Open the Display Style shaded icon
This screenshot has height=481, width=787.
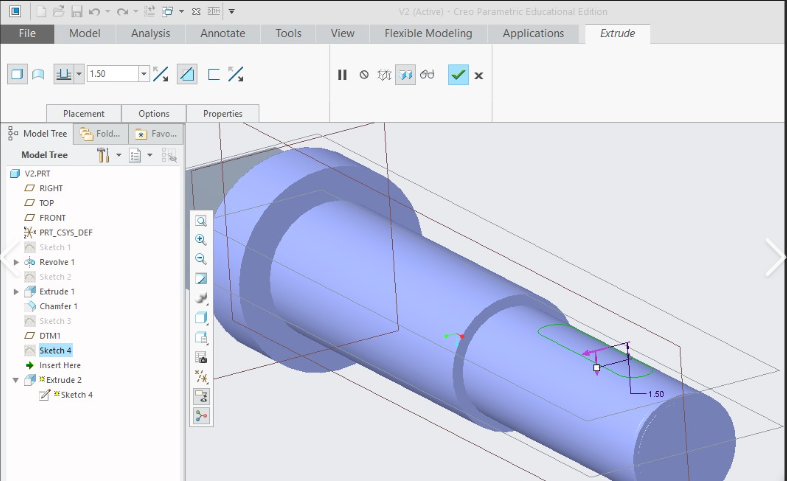click(201, 317)
